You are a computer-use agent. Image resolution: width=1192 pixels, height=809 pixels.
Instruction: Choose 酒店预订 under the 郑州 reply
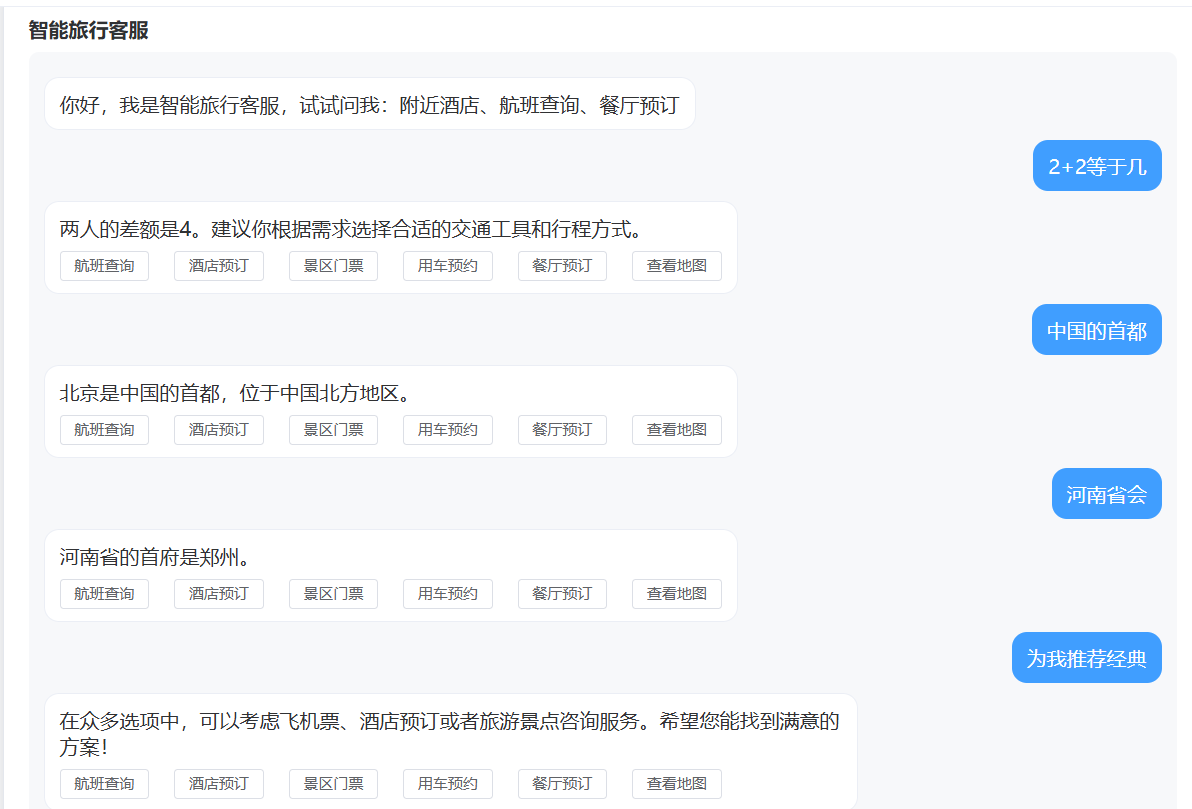pos(218,594)
